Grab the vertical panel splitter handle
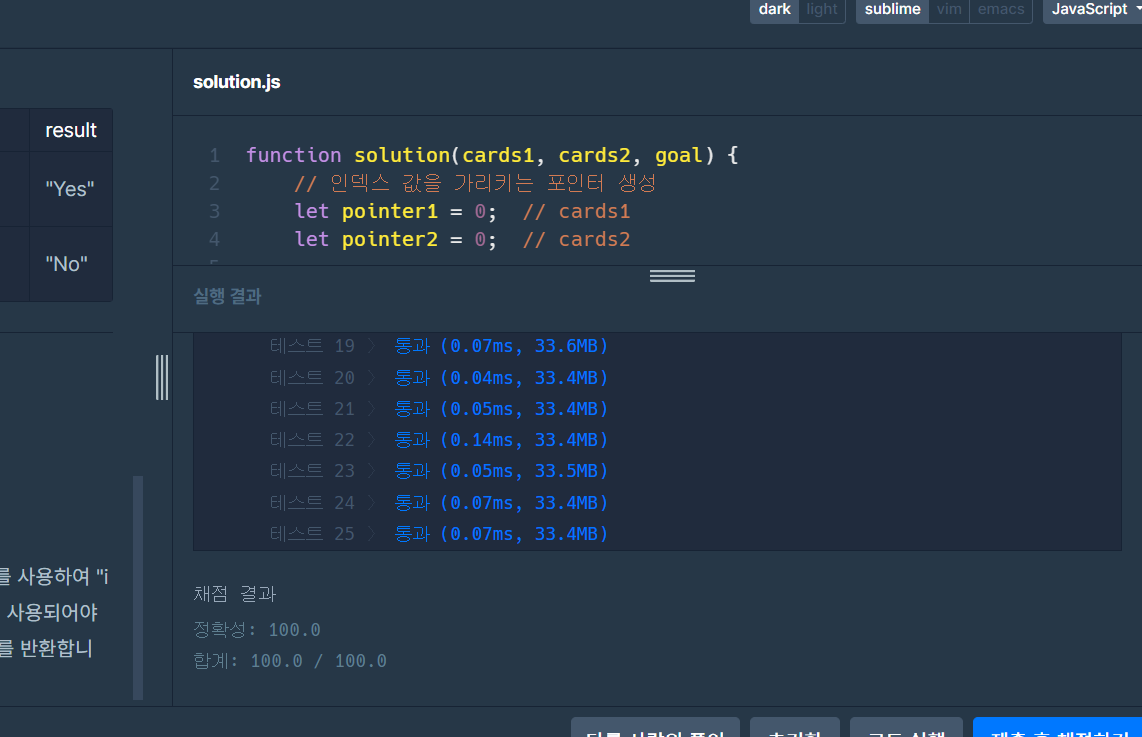The width and height of the screenshot is (1142, 737). (x=162, y=377)
